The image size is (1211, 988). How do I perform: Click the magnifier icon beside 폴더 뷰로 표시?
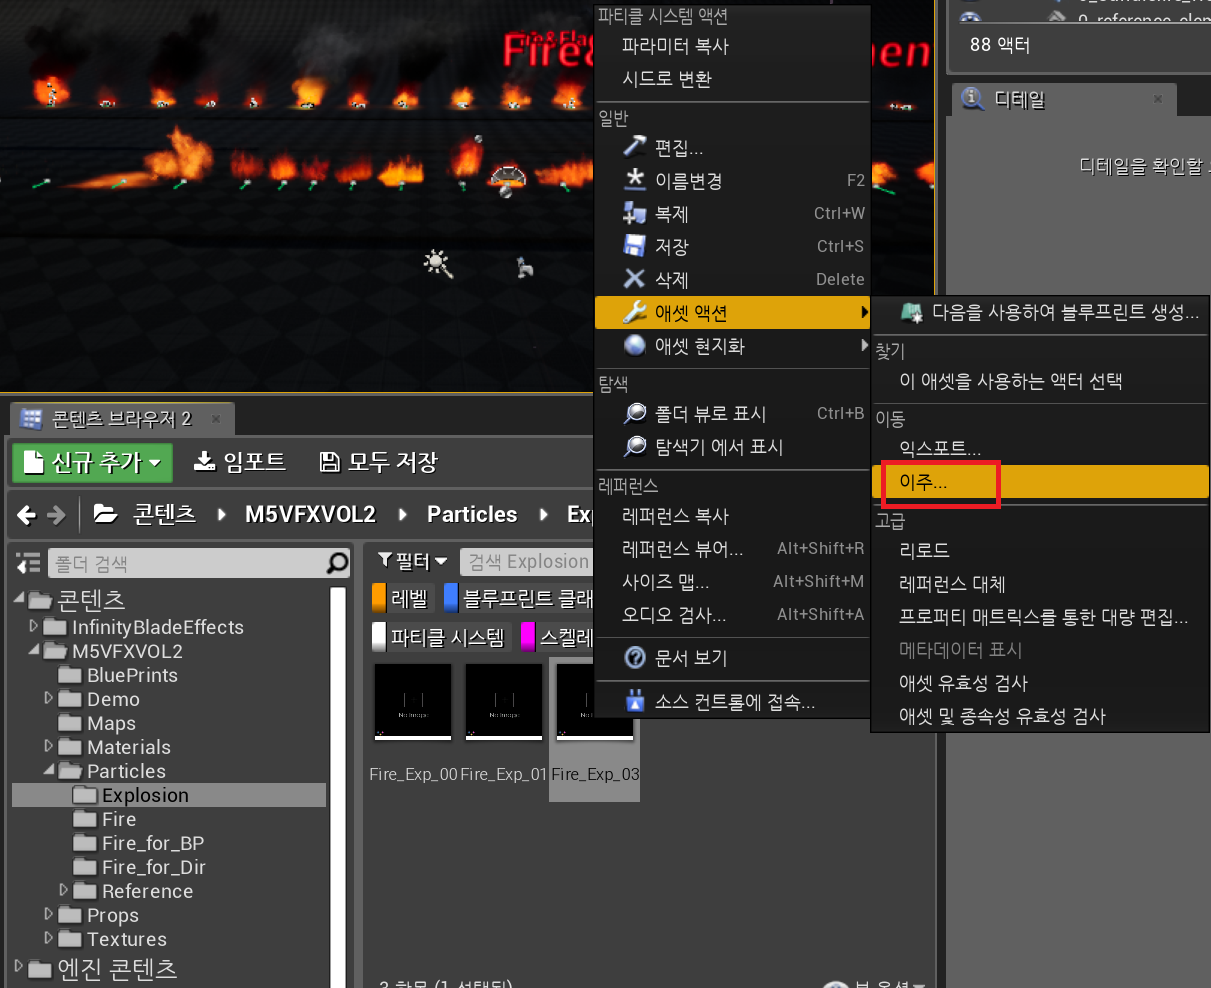tap(634, 413)
